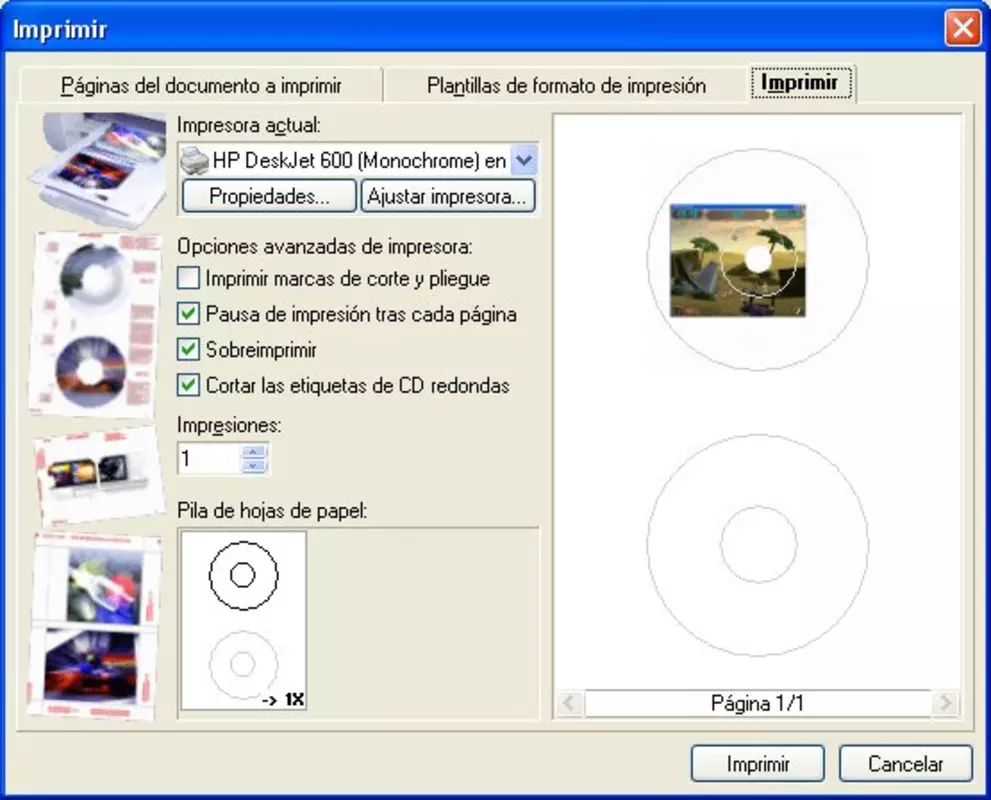This screenshot has height=800, width=991.
Task: Click the game image on preview CD label
Action: 738,260
